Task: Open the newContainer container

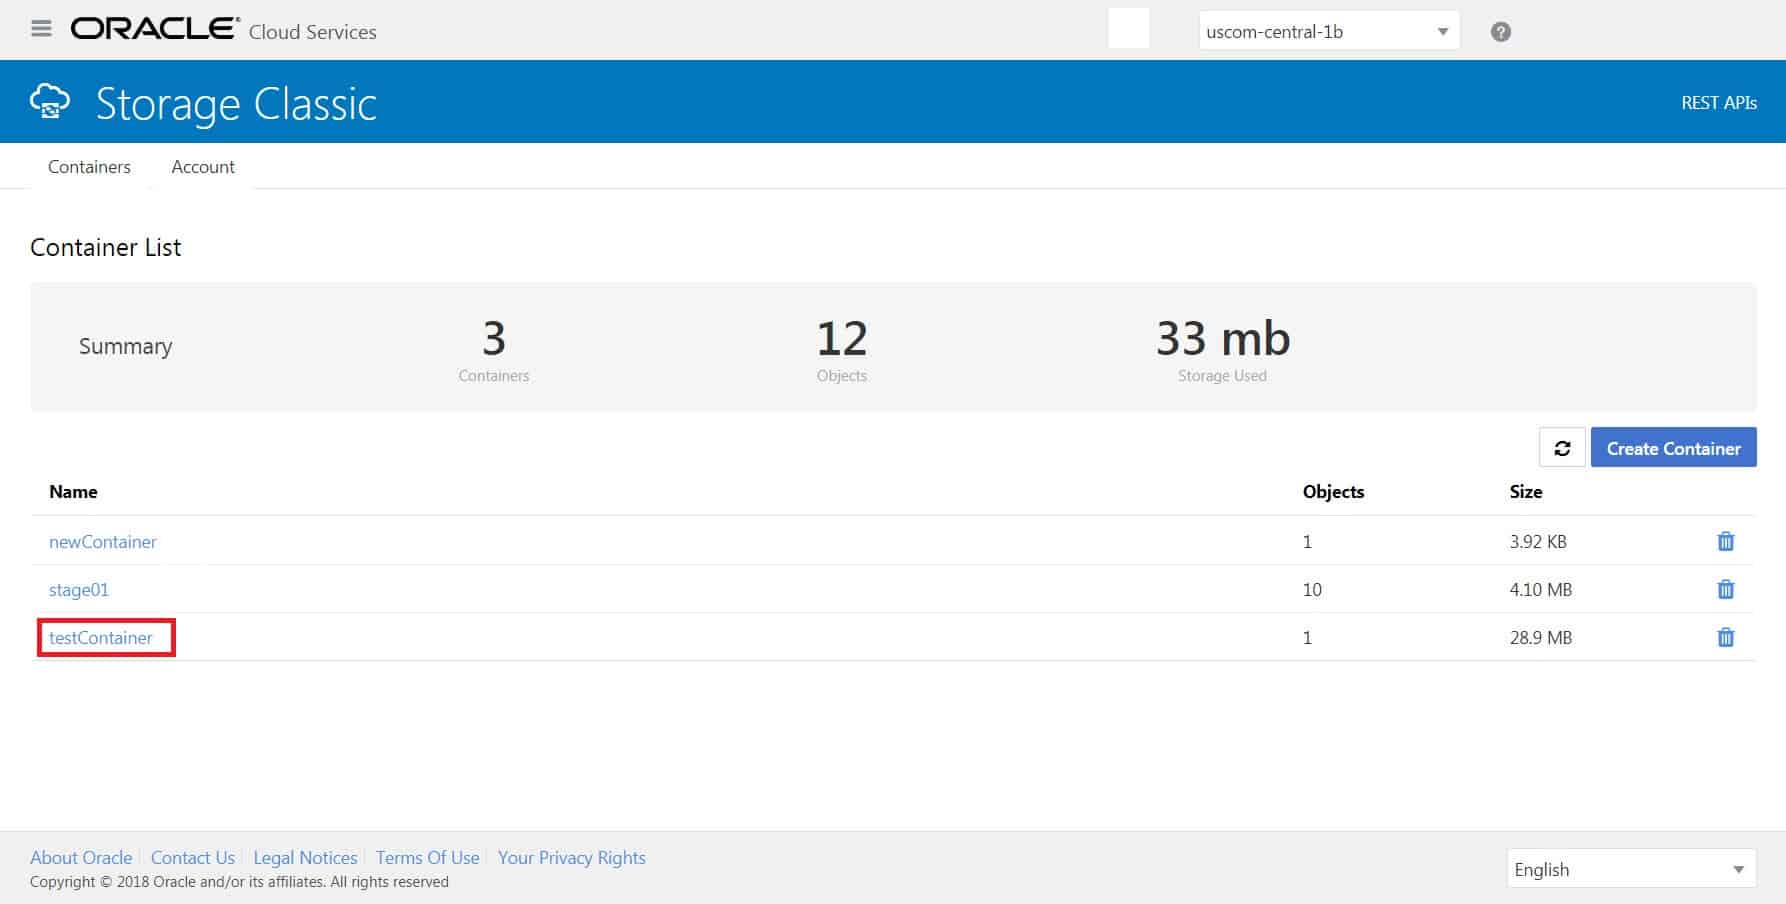Action: [103, 542]
